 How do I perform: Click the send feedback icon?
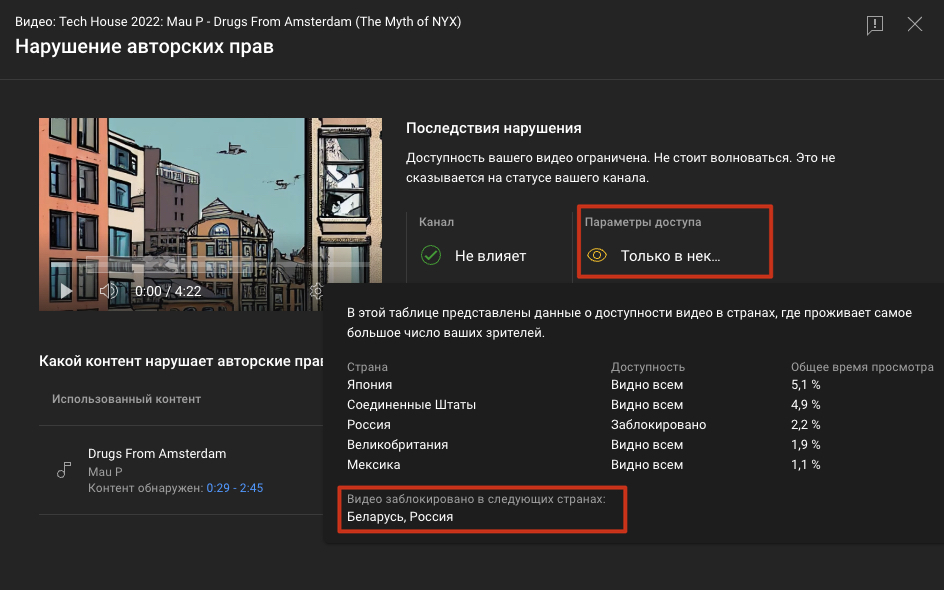875,25
